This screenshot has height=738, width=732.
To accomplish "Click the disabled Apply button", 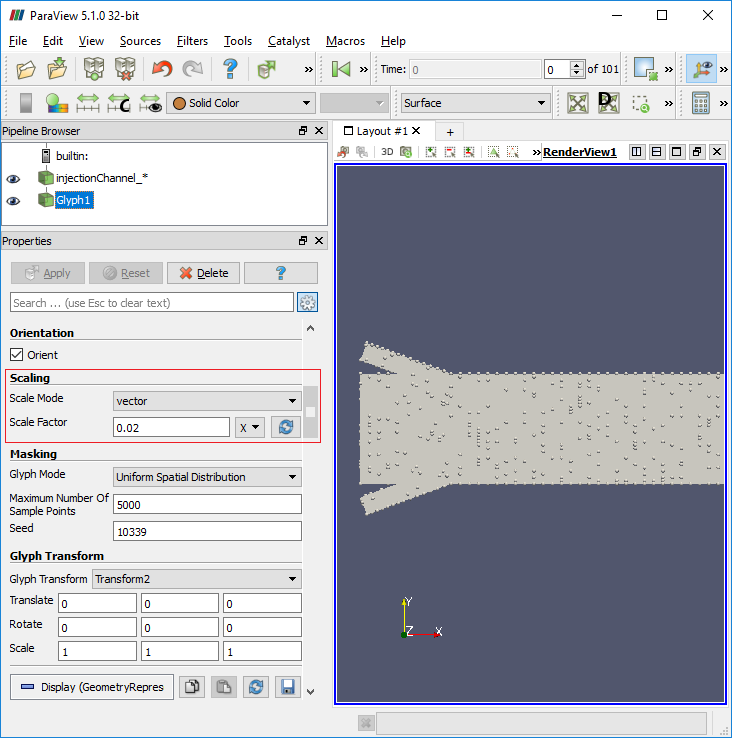I will [x=48, y=273].
